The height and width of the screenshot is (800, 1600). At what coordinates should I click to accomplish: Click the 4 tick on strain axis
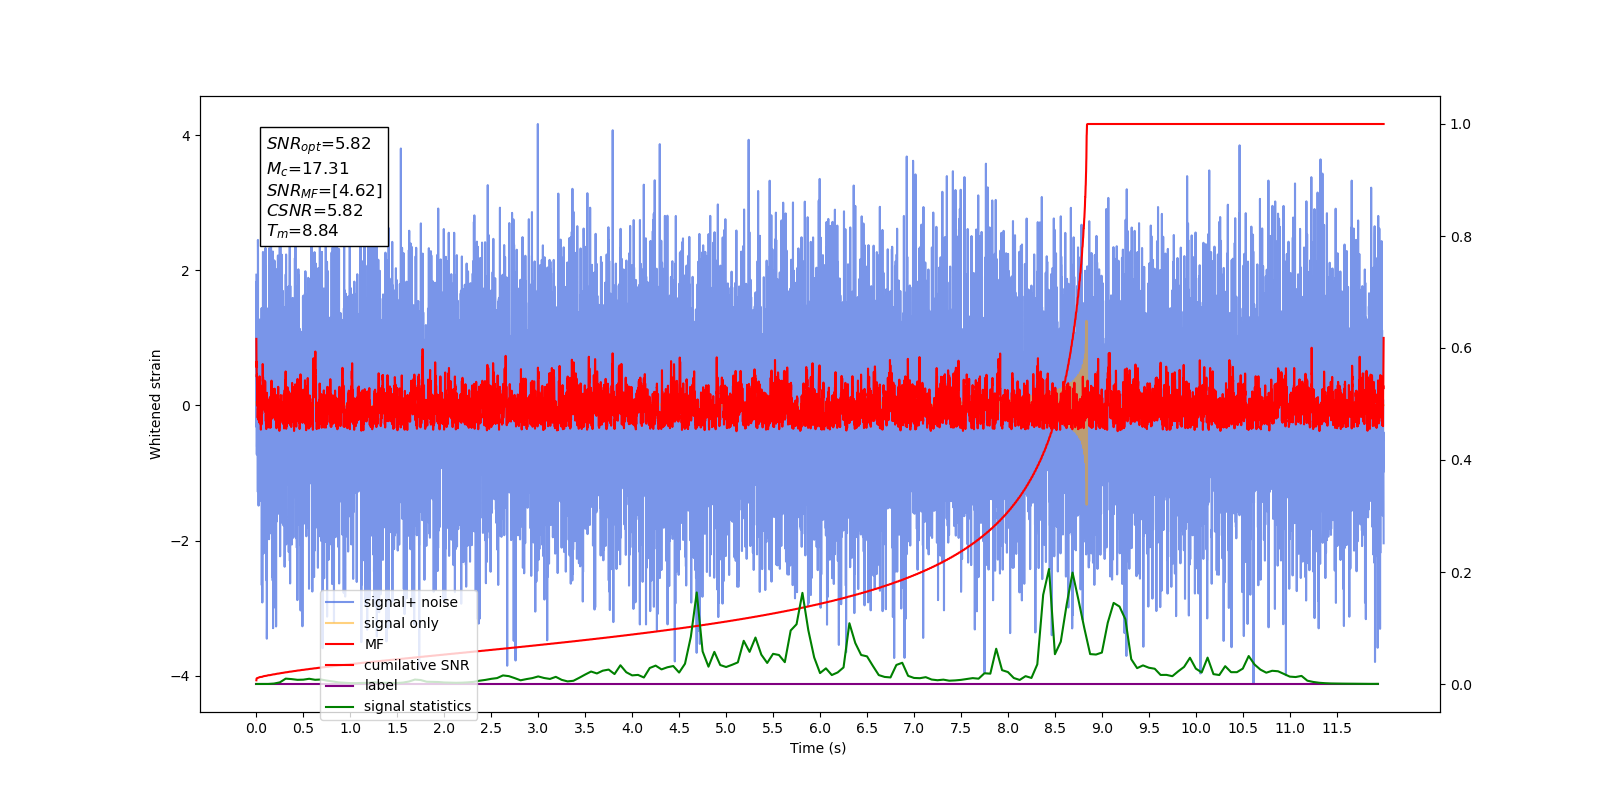(186, 136)
